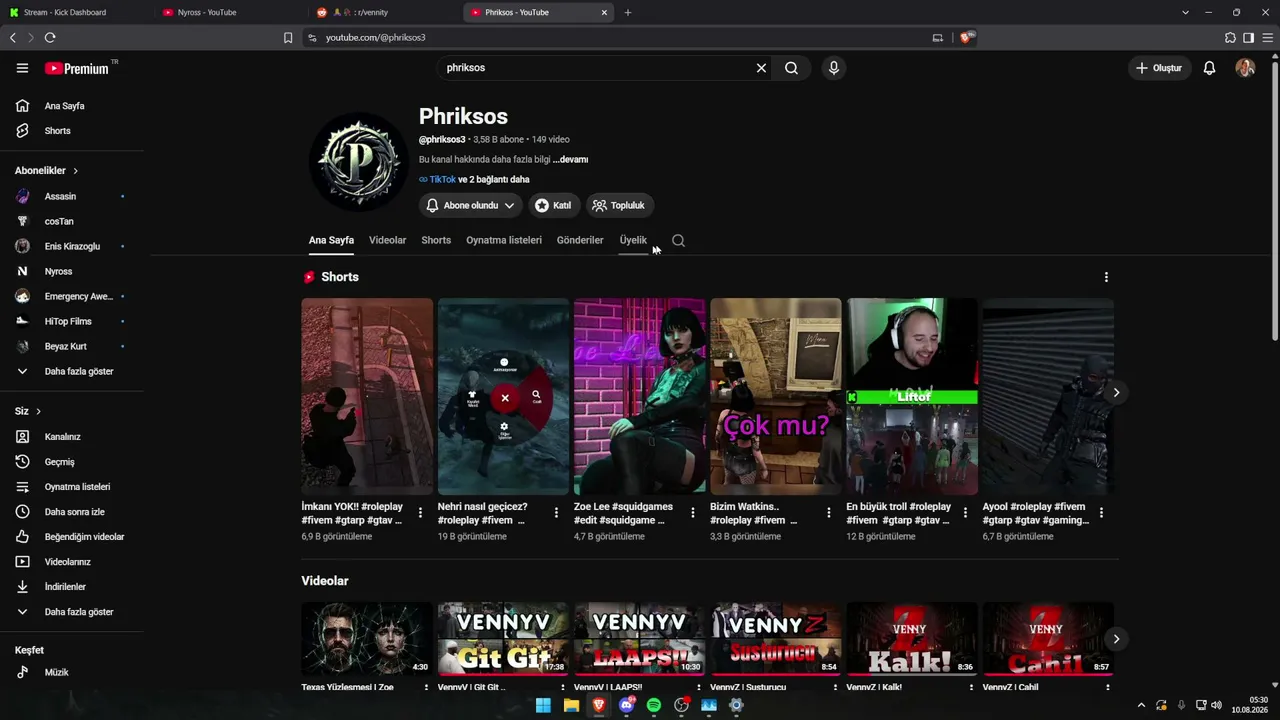Open the account avatar menu
1280x720 pixels.
pyautogui.click(x=1245, y=68)
